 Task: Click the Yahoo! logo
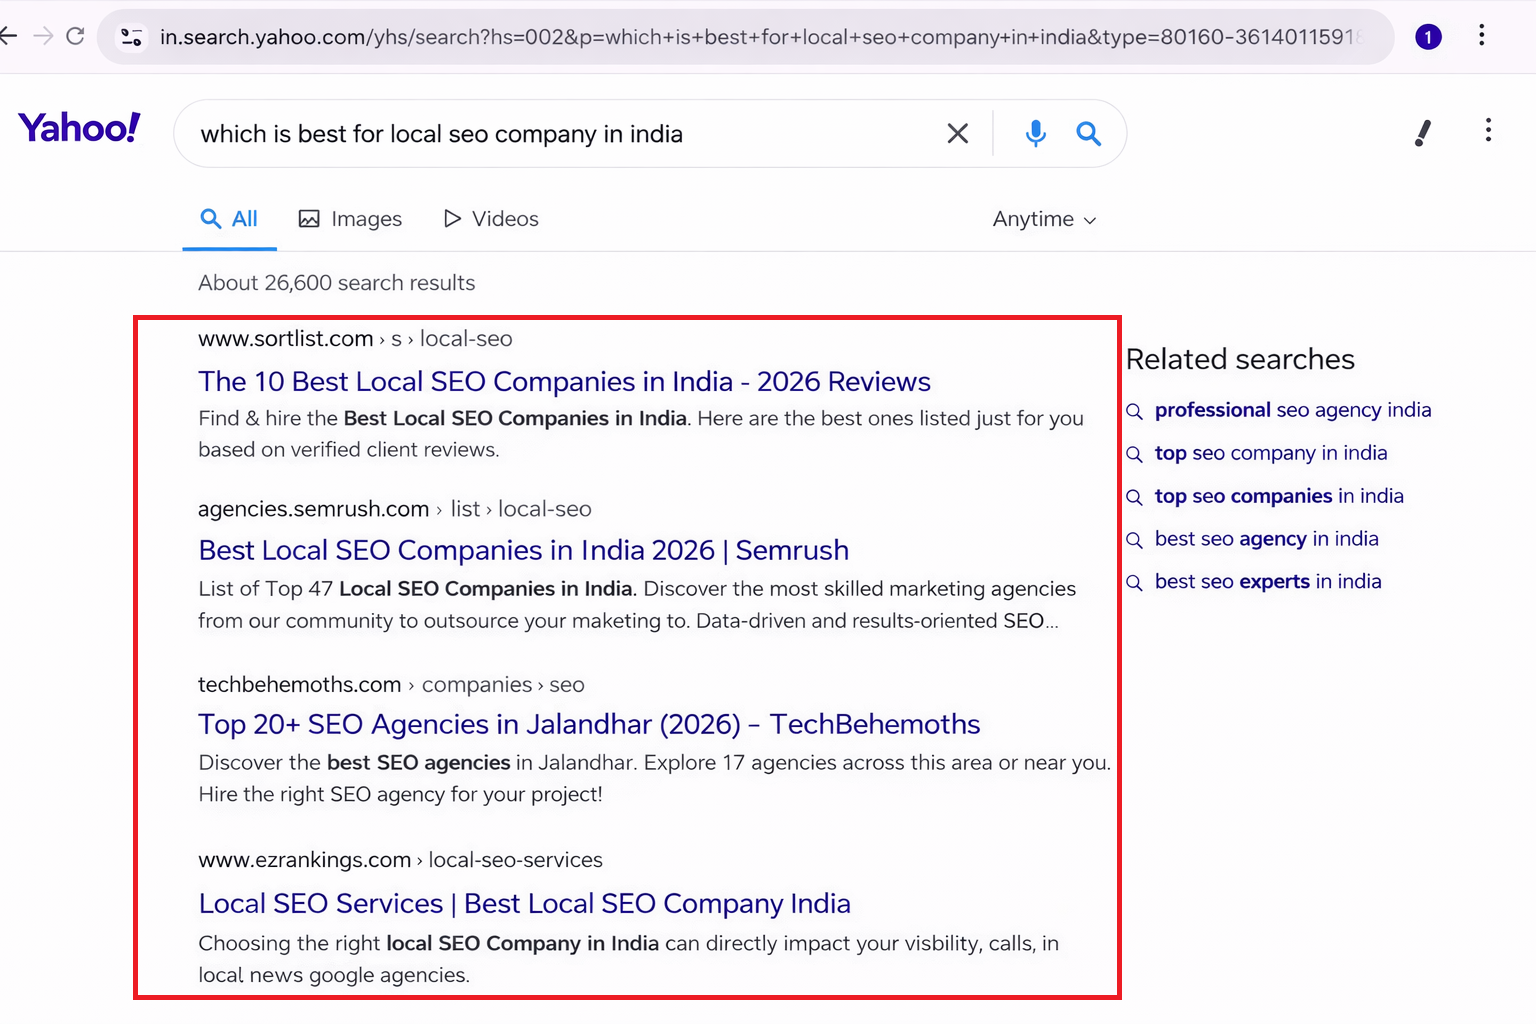pyautogui.click(x=79, y=127)
